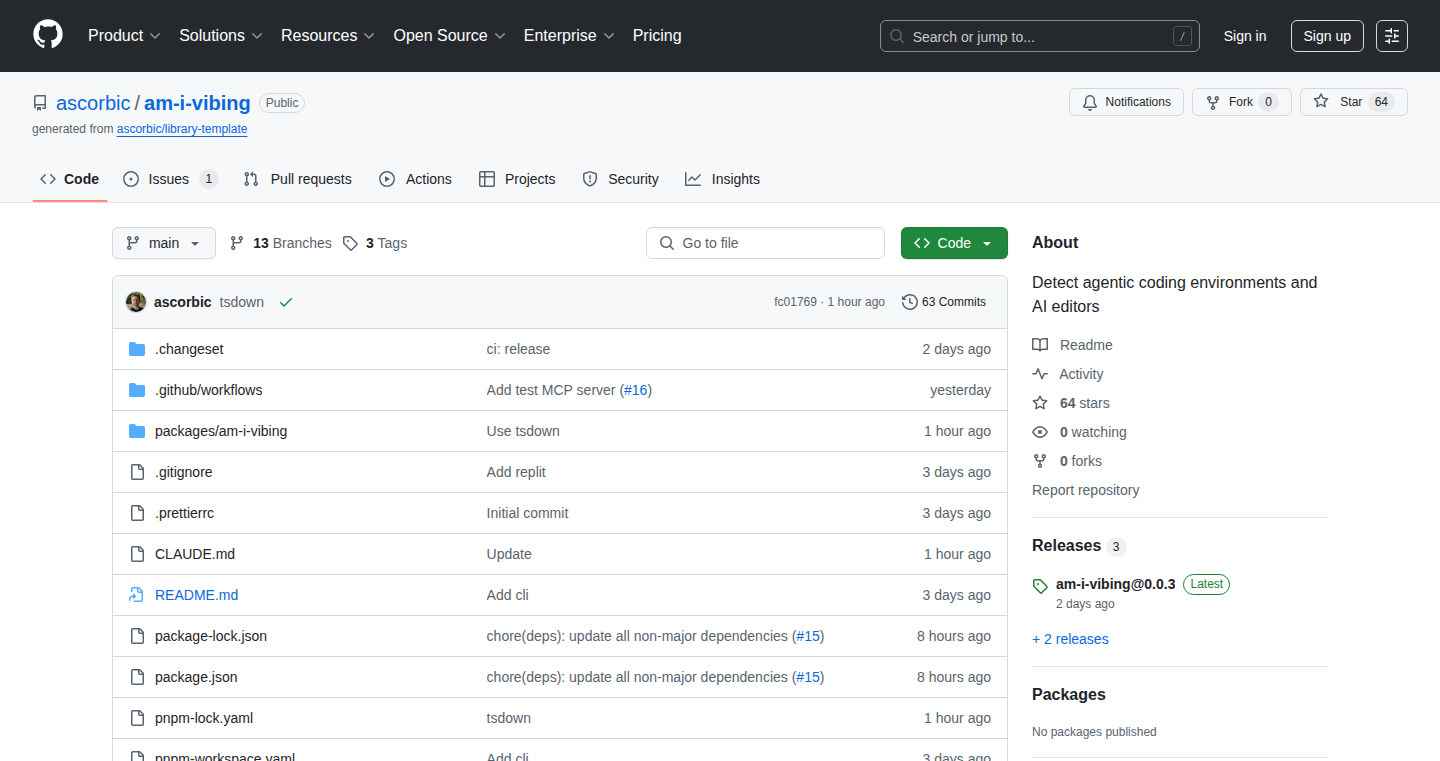Open the ascorbic/library-template link

[x=182, y=129]
